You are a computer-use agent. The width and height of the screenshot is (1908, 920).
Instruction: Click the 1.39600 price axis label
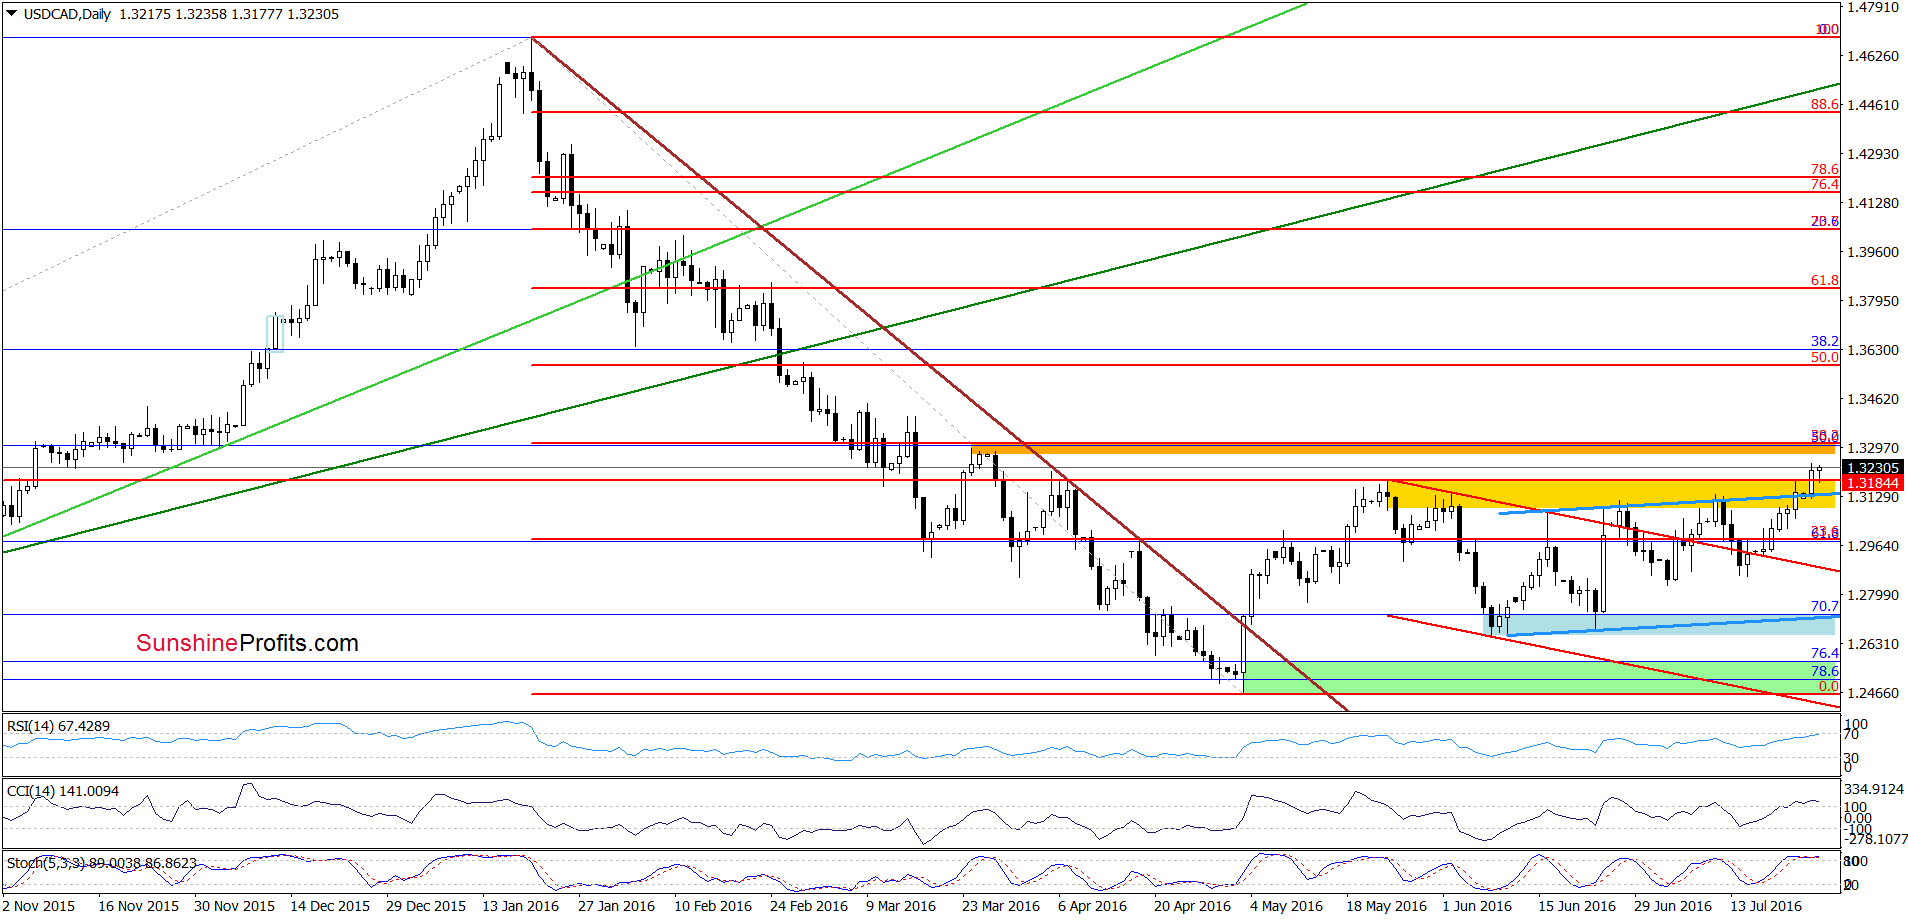[1872, 252]
